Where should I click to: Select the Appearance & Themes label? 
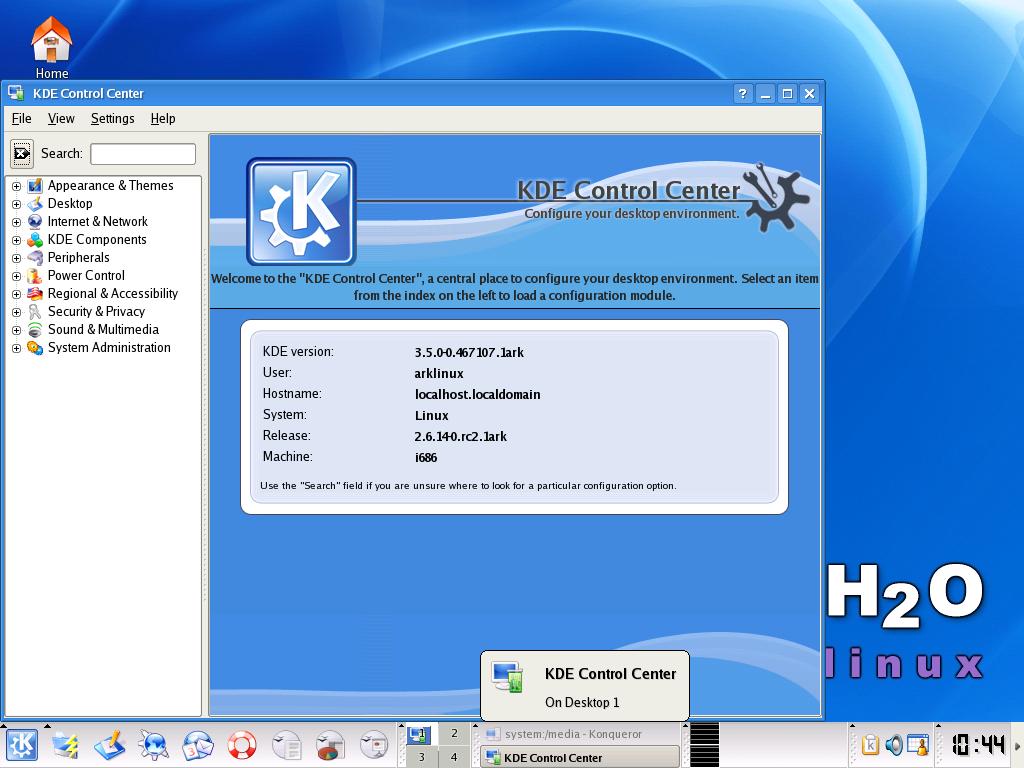(x=110, y=185)
